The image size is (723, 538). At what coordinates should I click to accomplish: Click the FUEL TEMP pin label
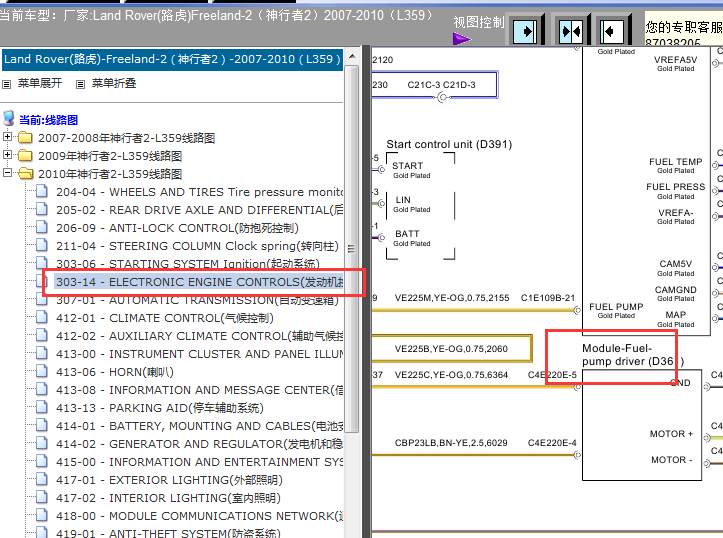[676, 162]
